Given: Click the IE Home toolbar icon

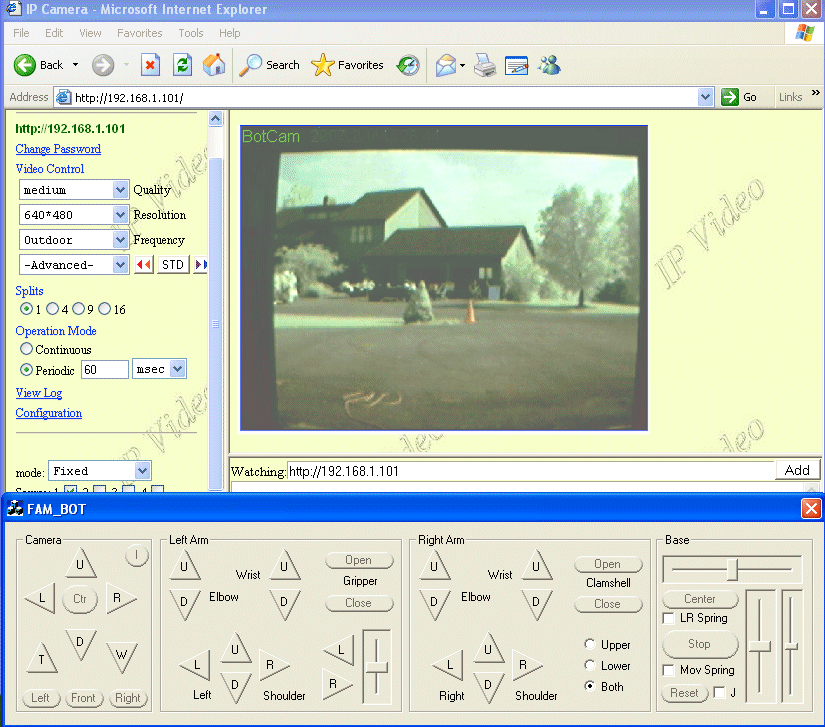Looking at the screenshot, I should pyautogui.click(x=214, y=65).
